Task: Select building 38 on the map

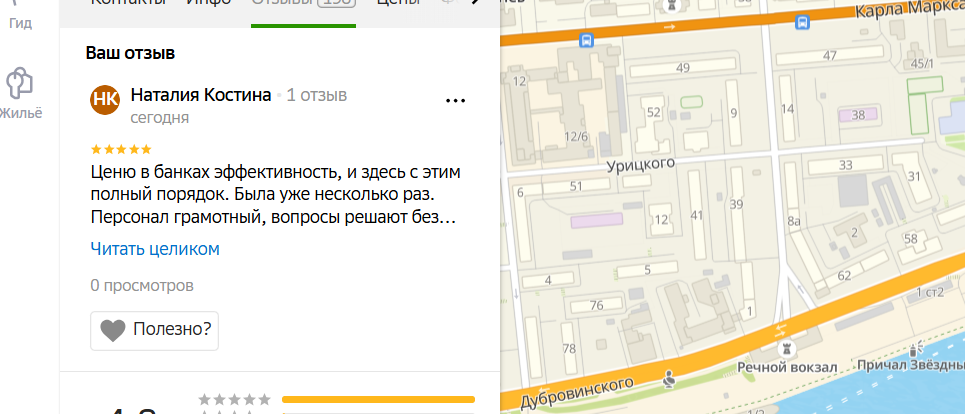Action: point(858,114)
